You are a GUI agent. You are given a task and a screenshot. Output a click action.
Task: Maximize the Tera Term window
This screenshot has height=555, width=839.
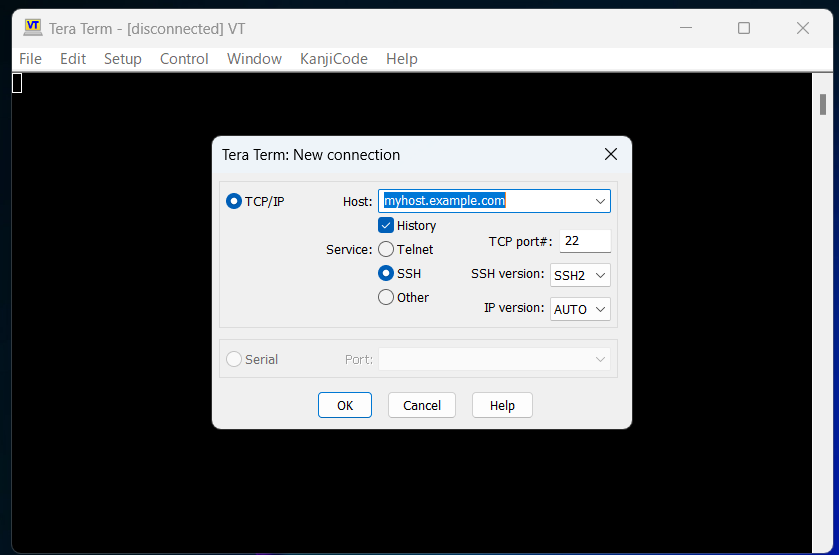[744, 28]
